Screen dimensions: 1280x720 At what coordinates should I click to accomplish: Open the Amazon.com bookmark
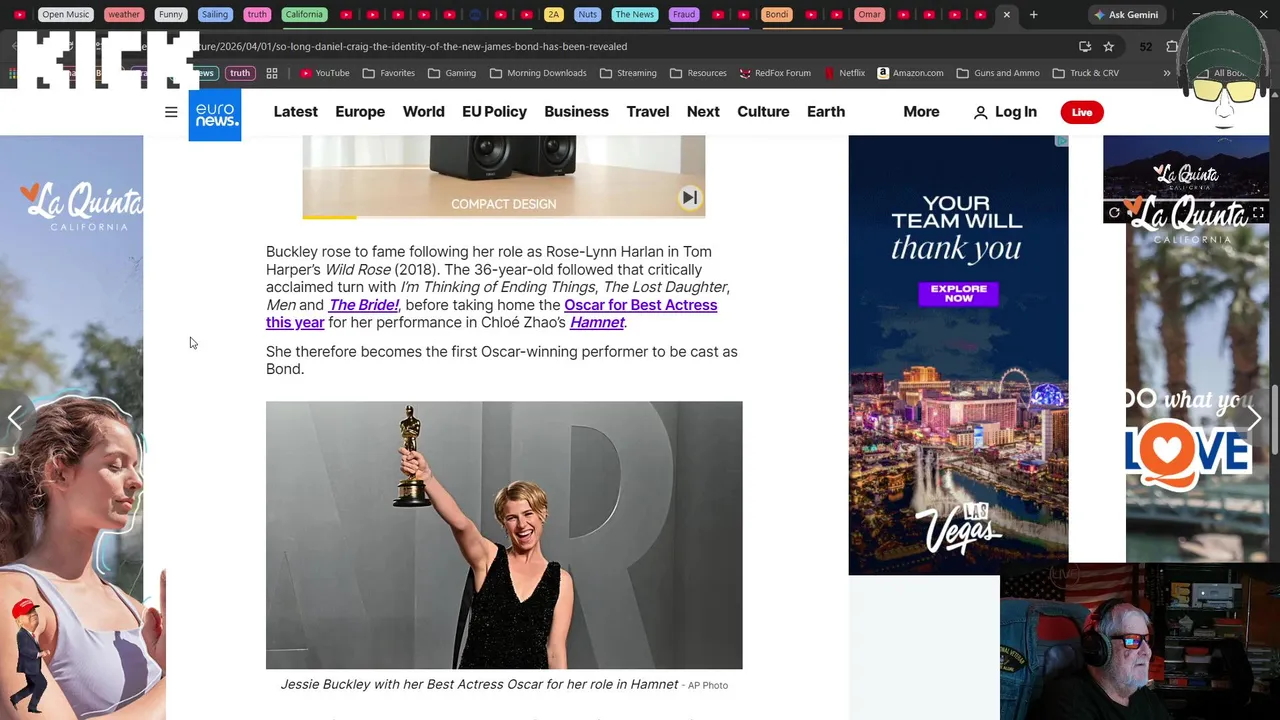pos(910,73)
